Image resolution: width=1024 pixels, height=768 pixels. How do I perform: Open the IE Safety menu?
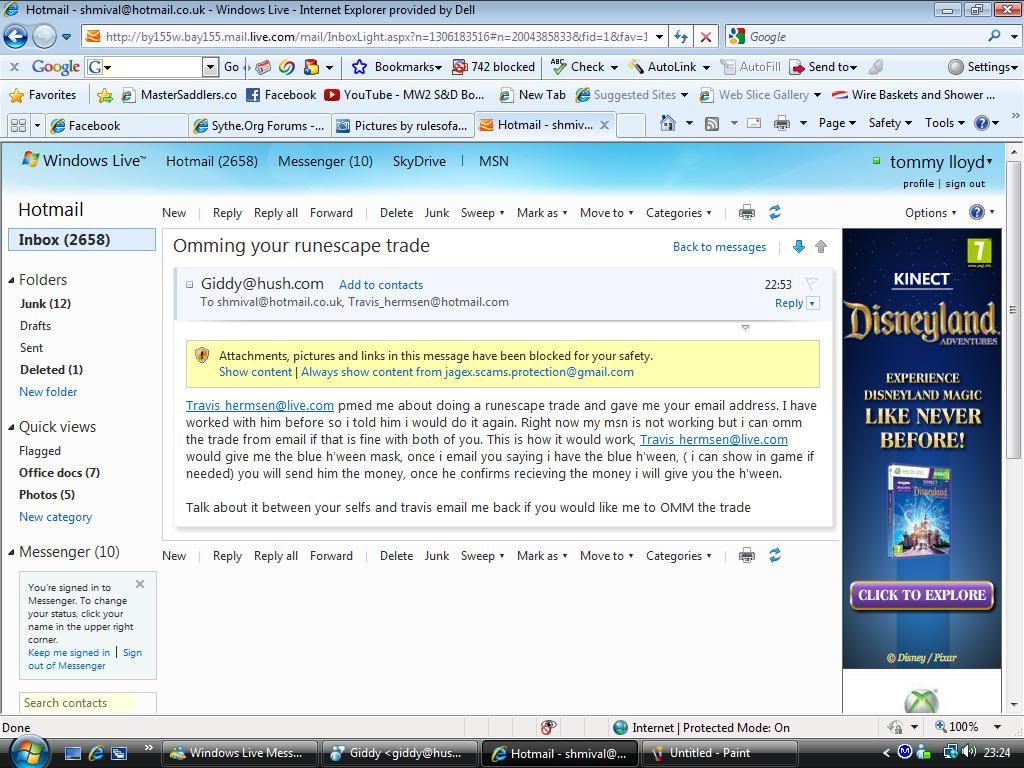coord(889,123)
